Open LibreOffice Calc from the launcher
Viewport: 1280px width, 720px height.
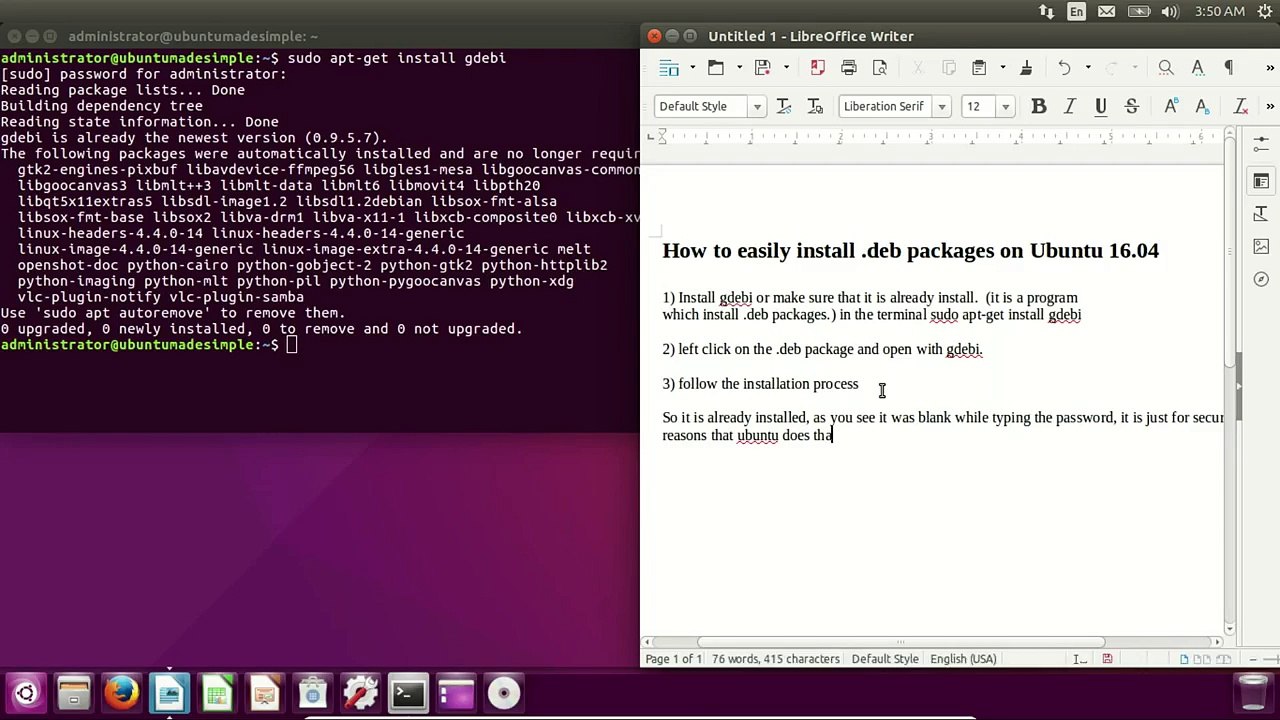tap(217, 693)
